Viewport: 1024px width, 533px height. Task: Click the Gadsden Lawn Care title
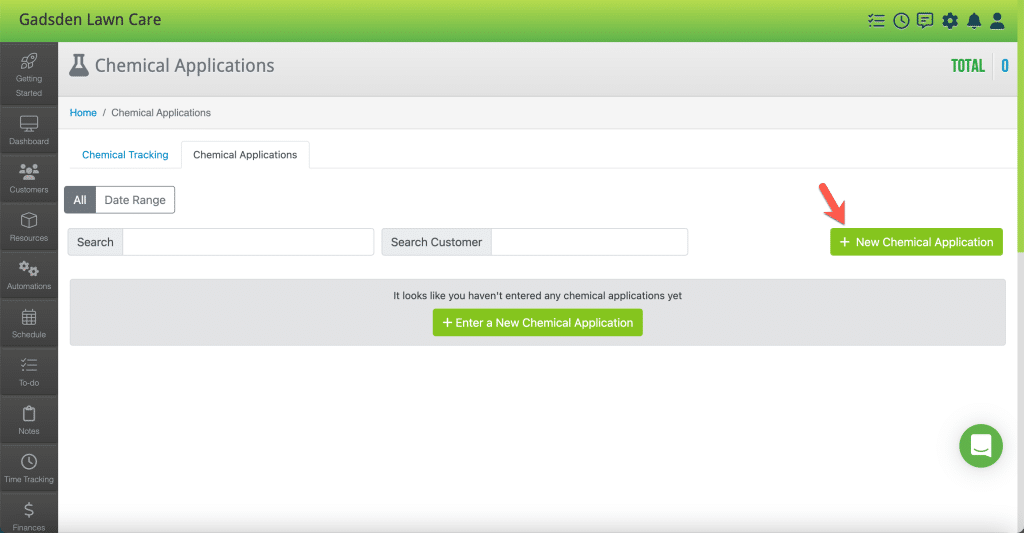90,20
